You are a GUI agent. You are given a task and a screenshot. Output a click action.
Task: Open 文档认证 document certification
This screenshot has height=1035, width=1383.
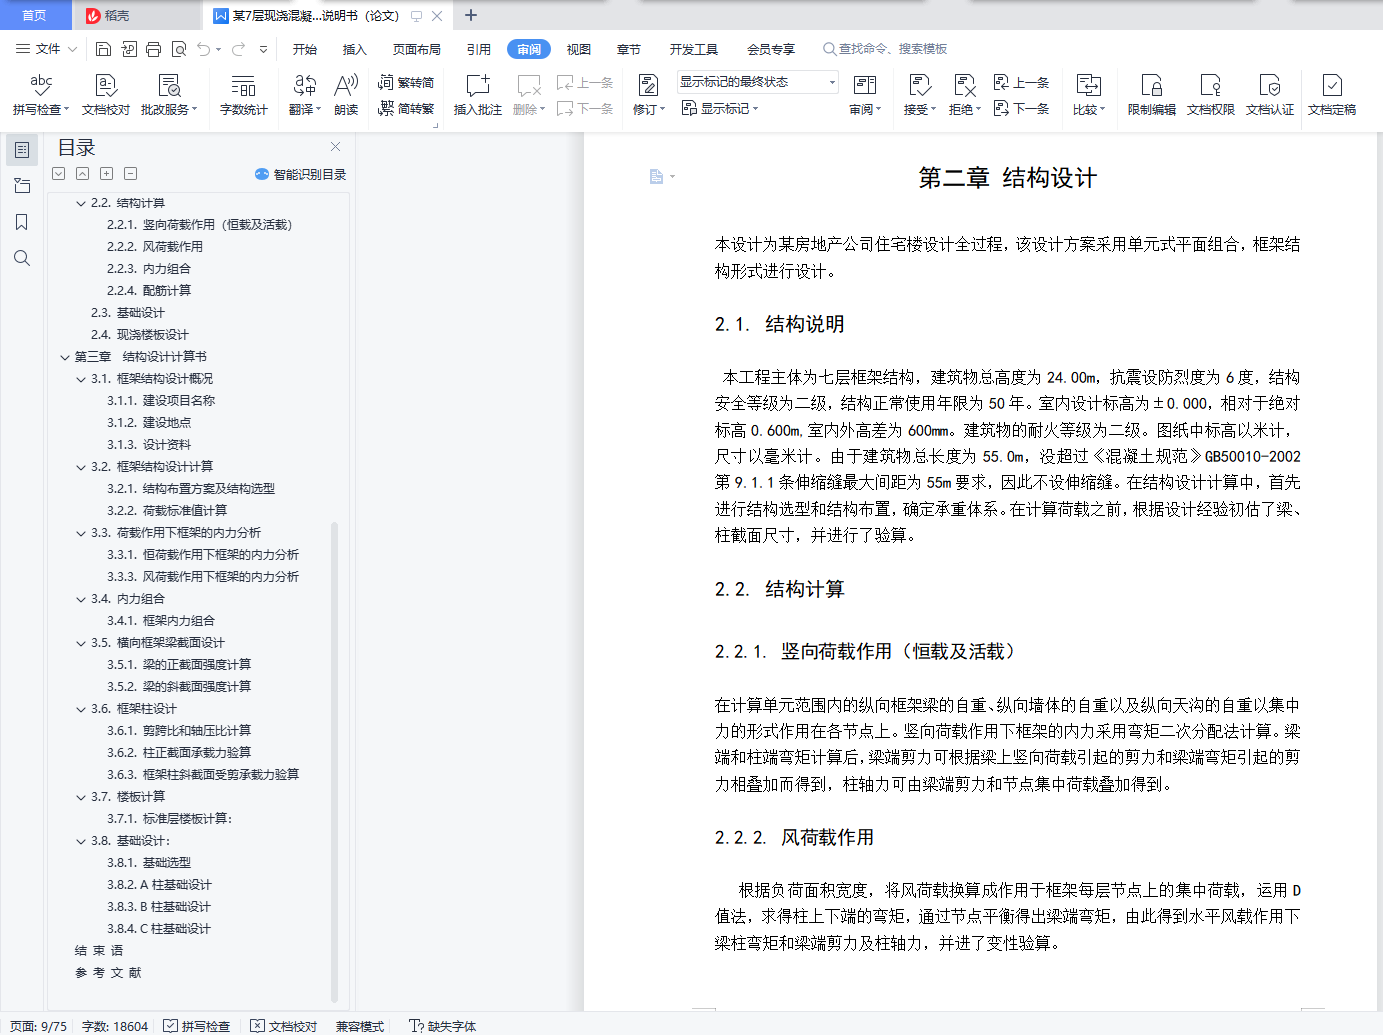click(1270, 95)
